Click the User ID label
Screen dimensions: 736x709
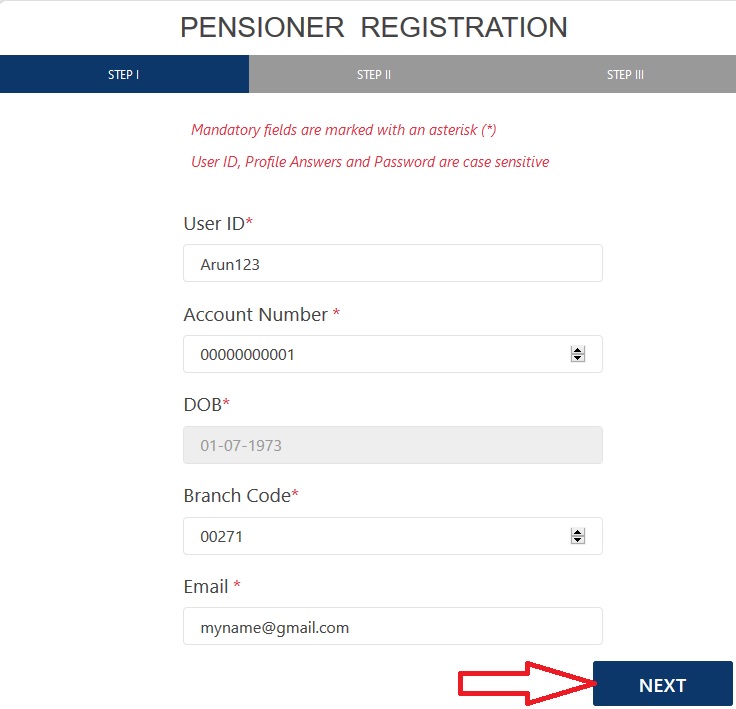point(214,223)
